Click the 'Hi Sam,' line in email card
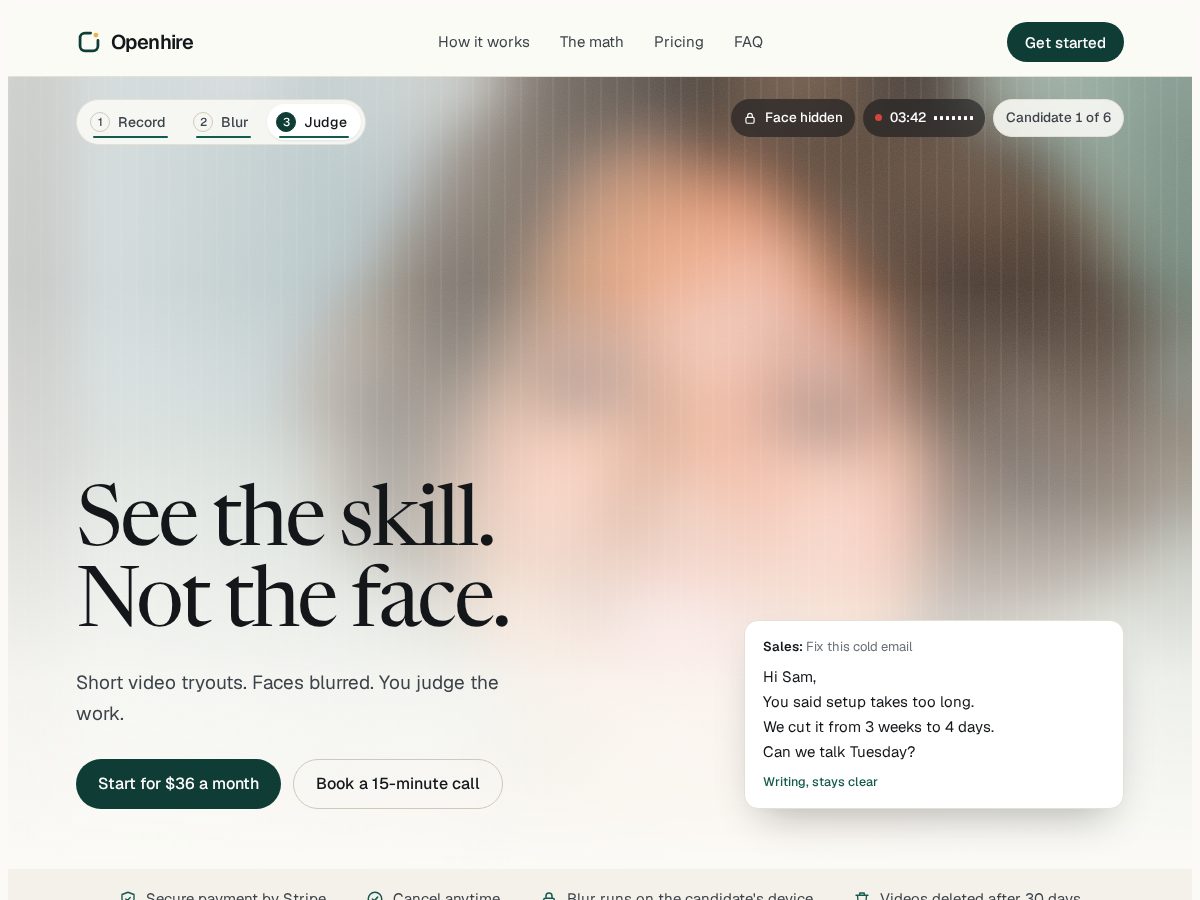 790,677
